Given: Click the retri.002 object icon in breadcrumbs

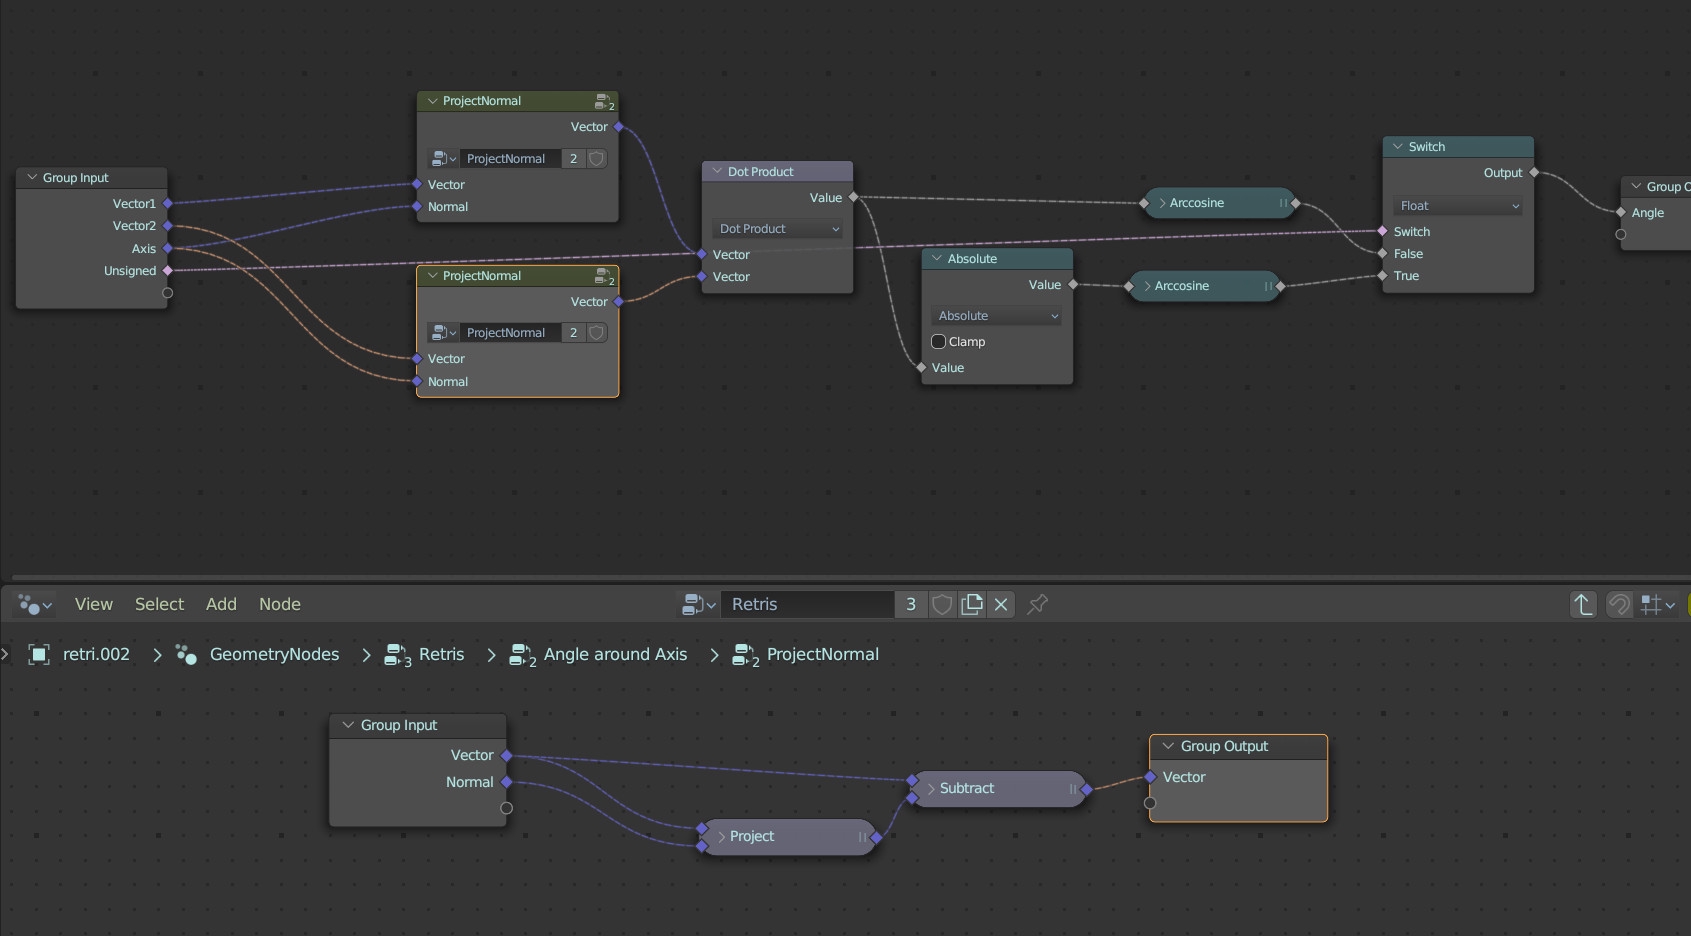Looking at the screenshot, I should point(39,655).
